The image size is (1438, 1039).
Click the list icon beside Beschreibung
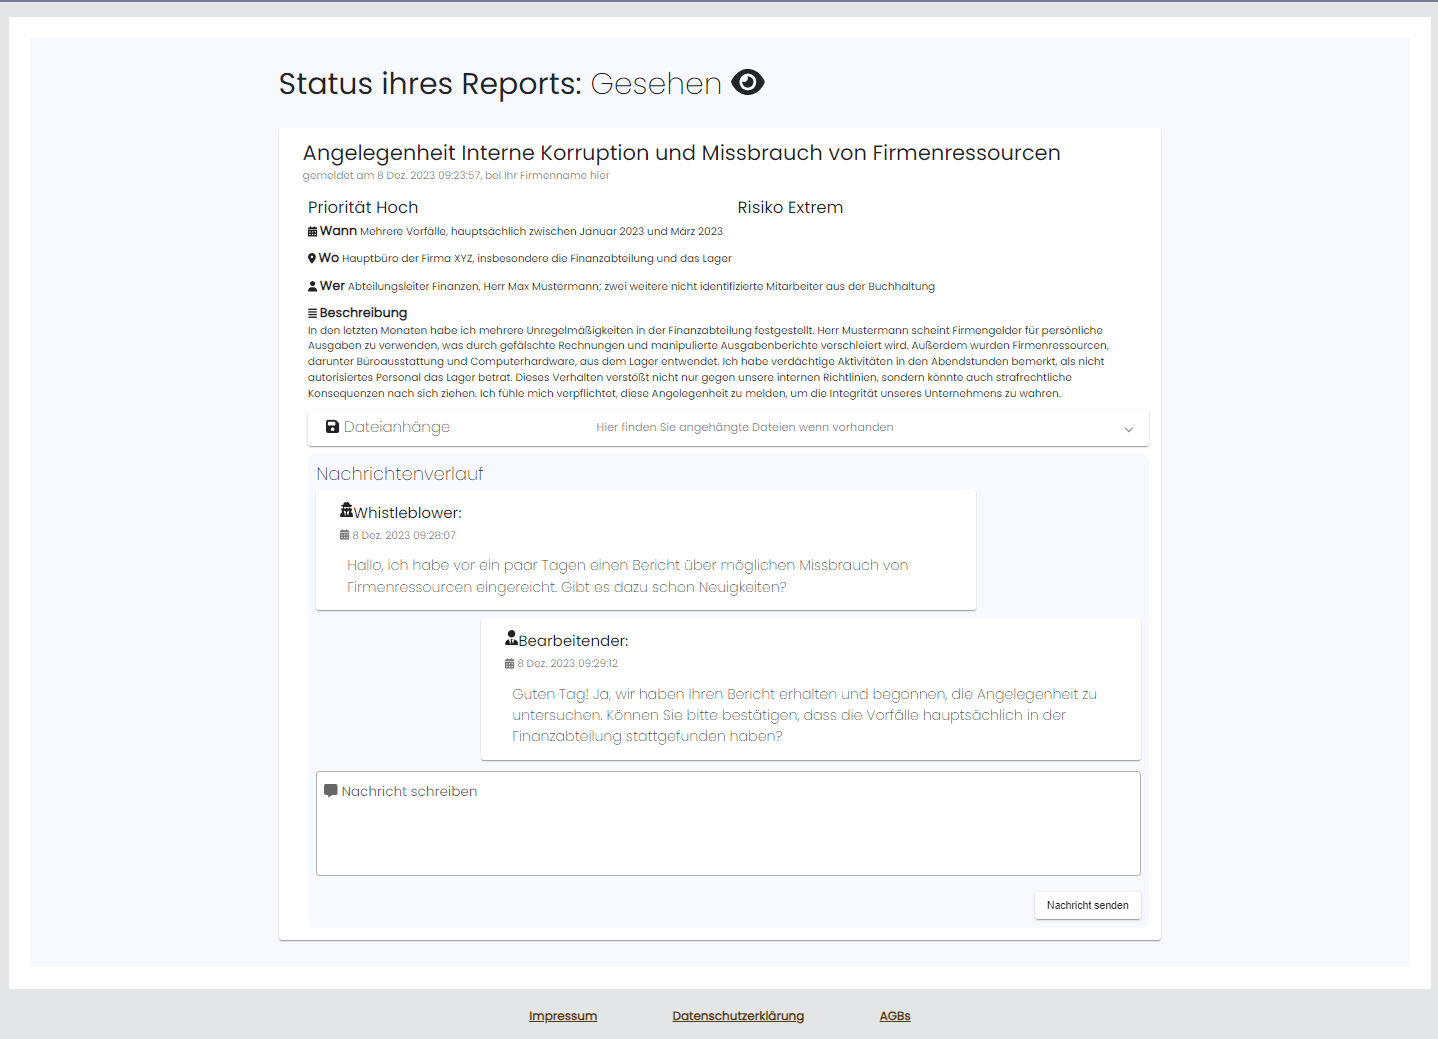click(x=313, y=314)
